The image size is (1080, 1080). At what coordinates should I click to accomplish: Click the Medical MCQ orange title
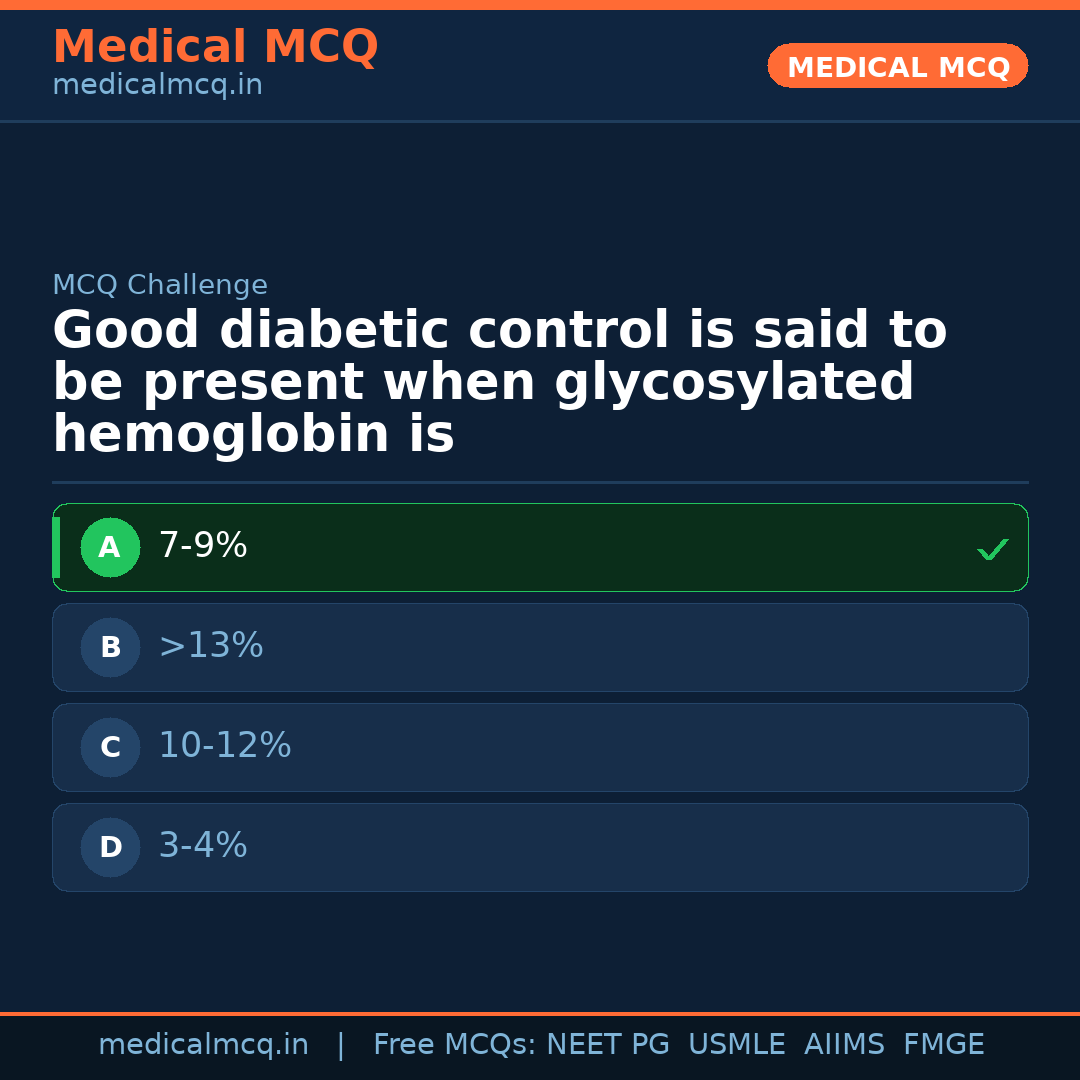click(x=215, y=47)
